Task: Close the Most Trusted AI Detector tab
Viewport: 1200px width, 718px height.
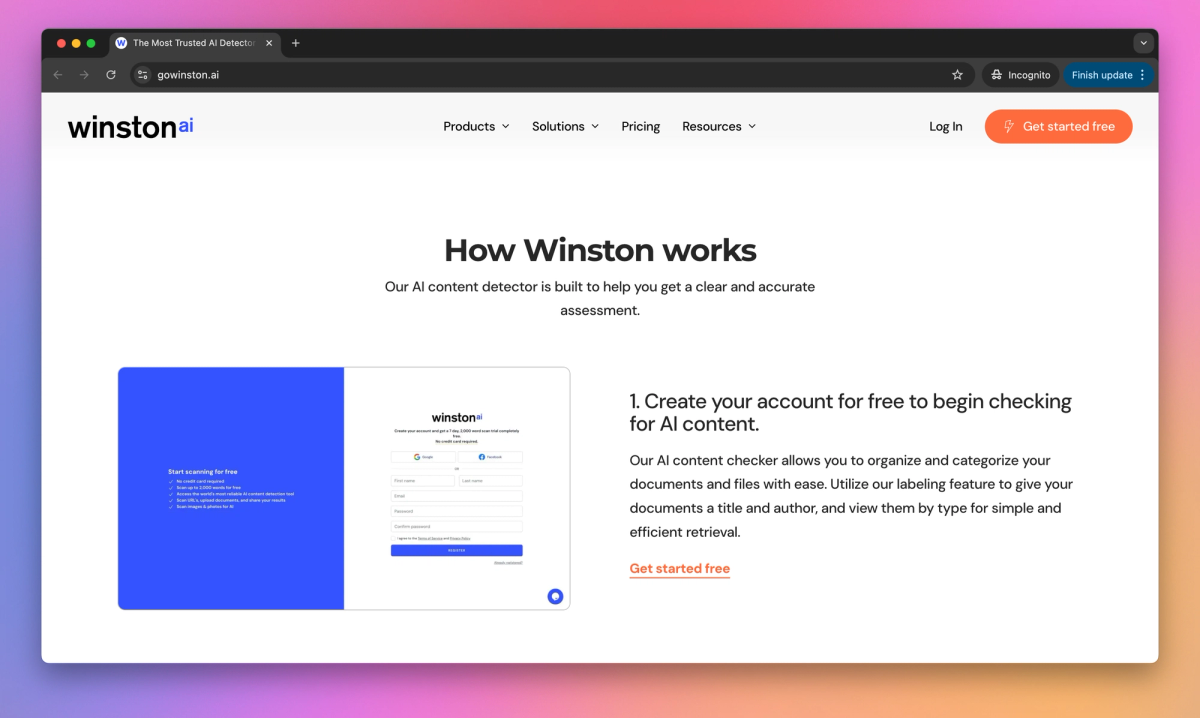Action: (269, 43)
